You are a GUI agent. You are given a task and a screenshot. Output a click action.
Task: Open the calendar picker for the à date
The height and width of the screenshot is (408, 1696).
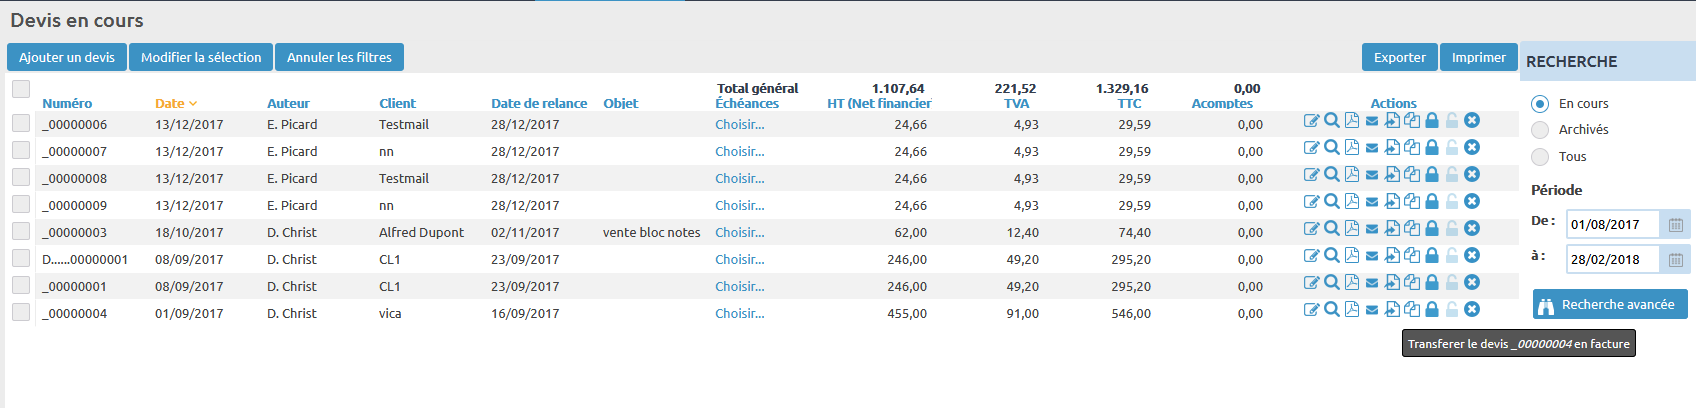pos(1676,260)
